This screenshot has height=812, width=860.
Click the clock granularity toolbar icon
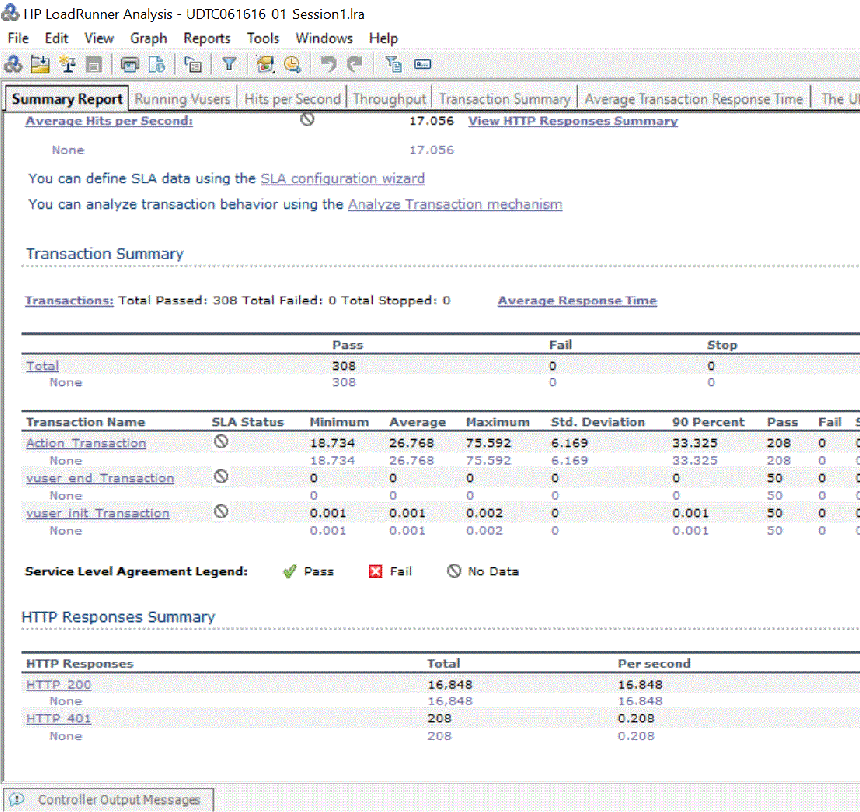click(x=292, y=64)
